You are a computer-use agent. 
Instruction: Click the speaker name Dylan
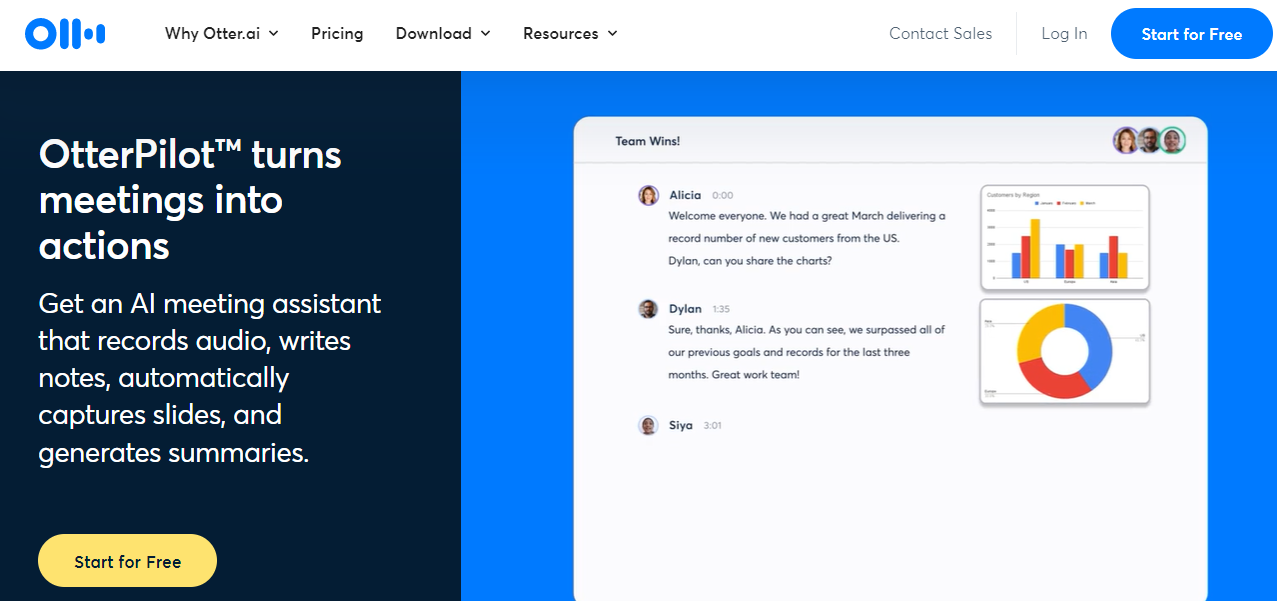(685, 309)
